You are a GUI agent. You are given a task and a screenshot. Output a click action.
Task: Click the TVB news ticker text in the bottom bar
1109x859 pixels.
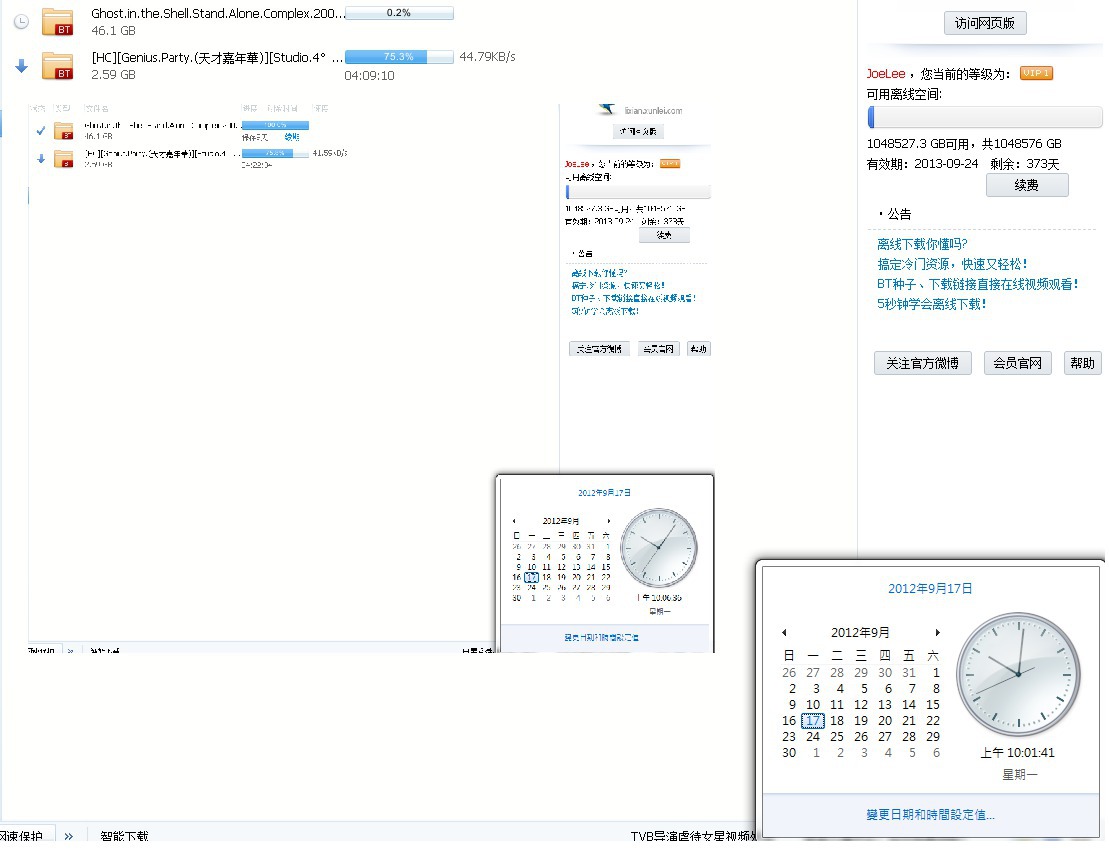[694, 836]
